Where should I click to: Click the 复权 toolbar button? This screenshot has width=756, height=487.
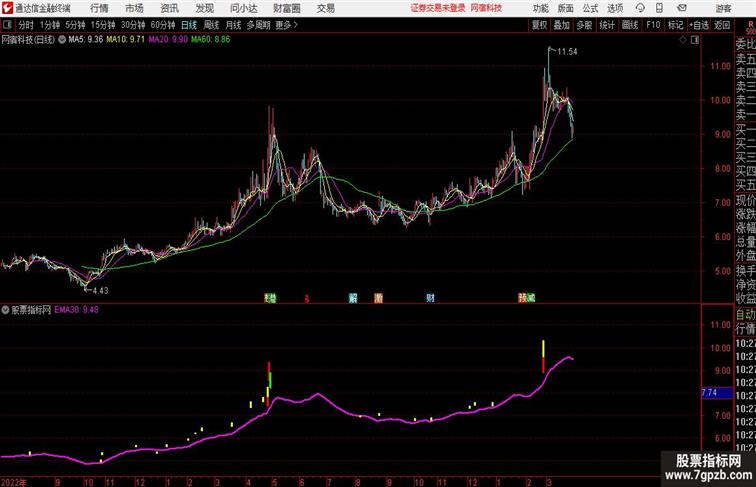point(540,25)
